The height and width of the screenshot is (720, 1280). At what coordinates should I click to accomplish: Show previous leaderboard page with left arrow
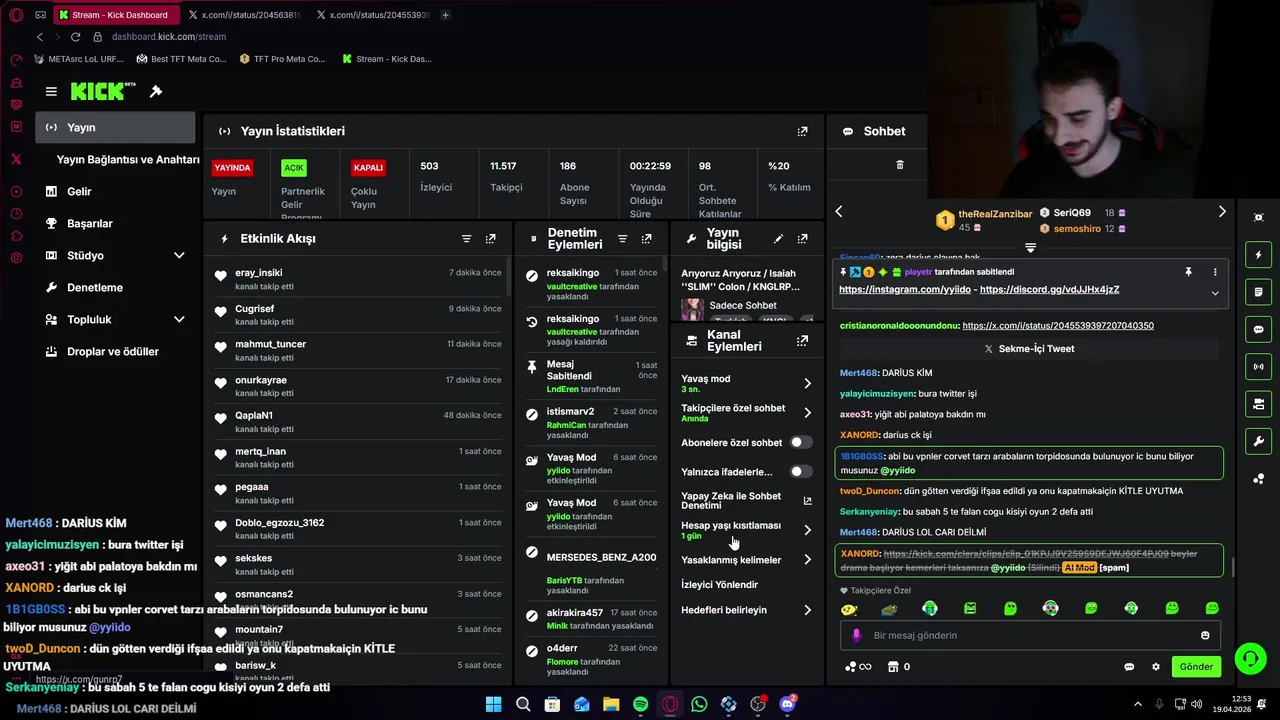point(839,212)
